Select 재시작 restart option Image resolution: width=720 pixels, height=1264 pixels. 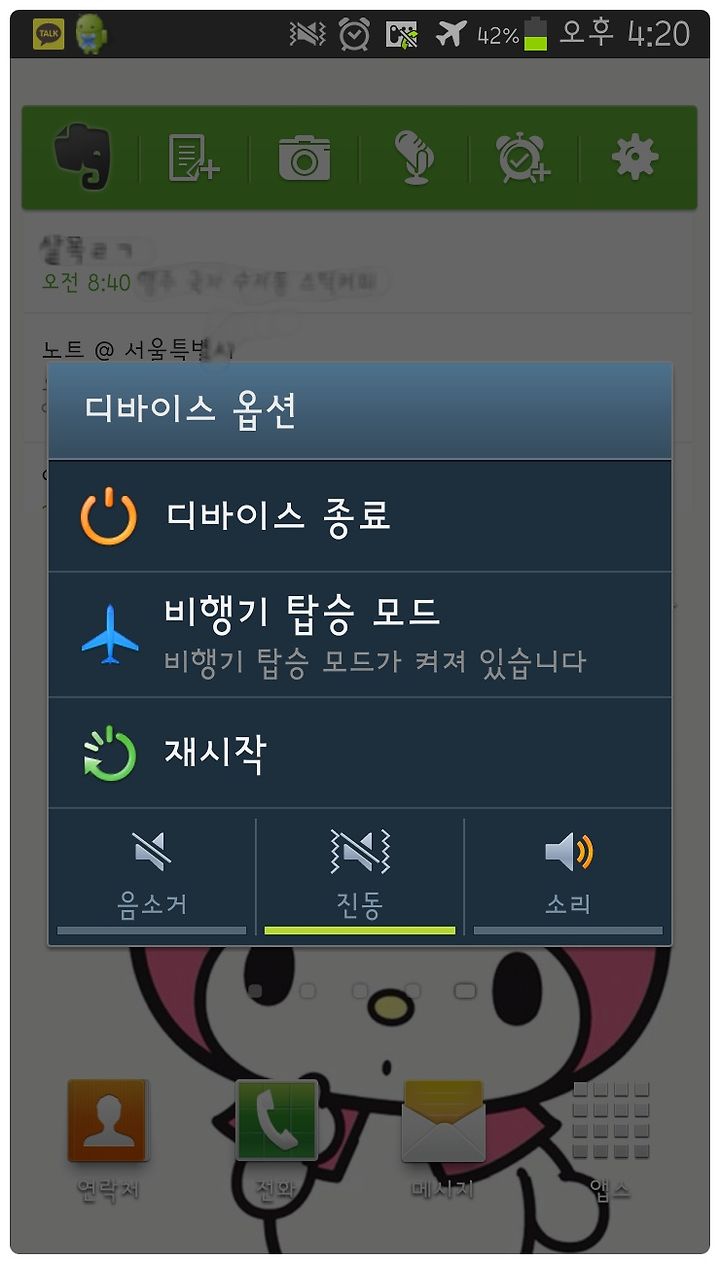tap(360, 753)
